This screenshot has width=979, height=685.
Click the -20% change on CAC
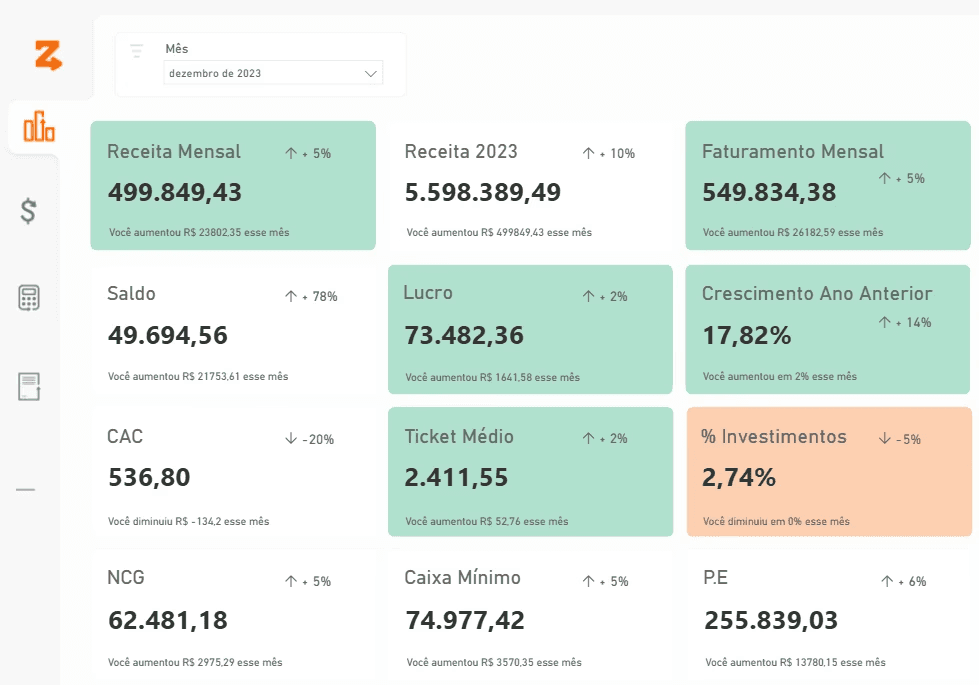(x=318, y=440)
